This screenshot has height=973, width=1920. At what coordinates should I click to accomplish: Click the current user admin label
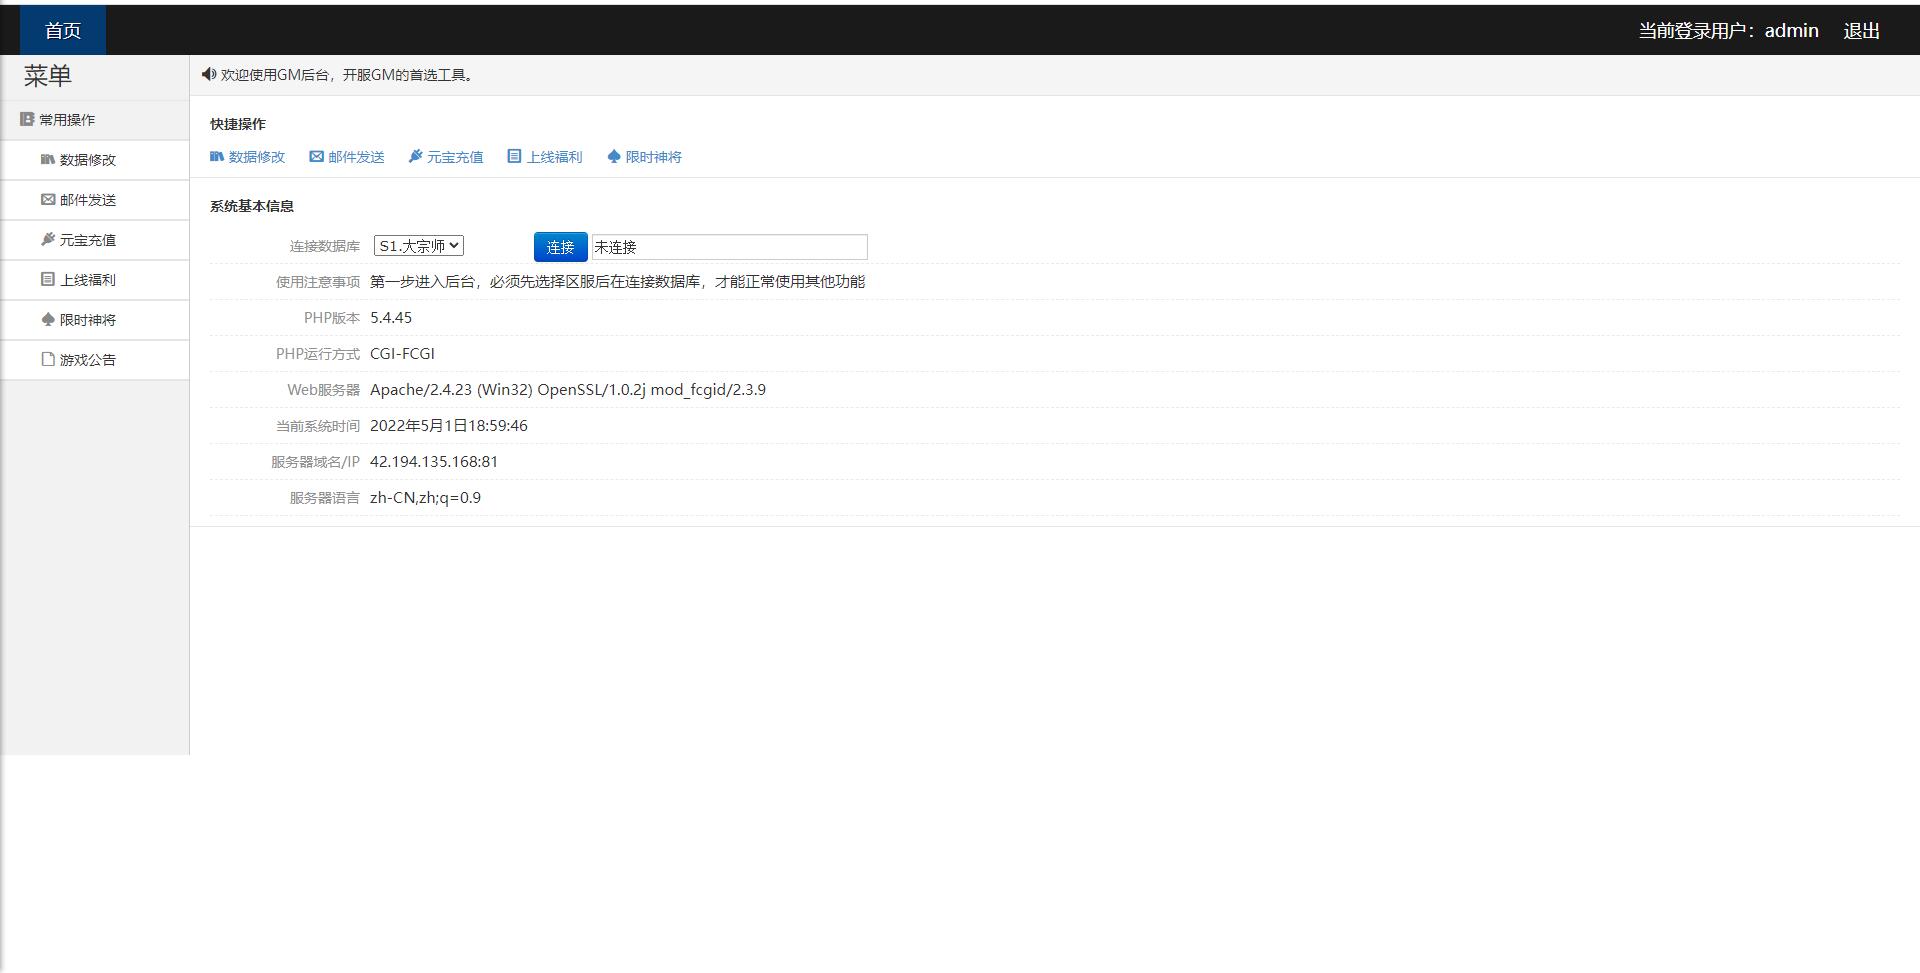pos(1728,31)
